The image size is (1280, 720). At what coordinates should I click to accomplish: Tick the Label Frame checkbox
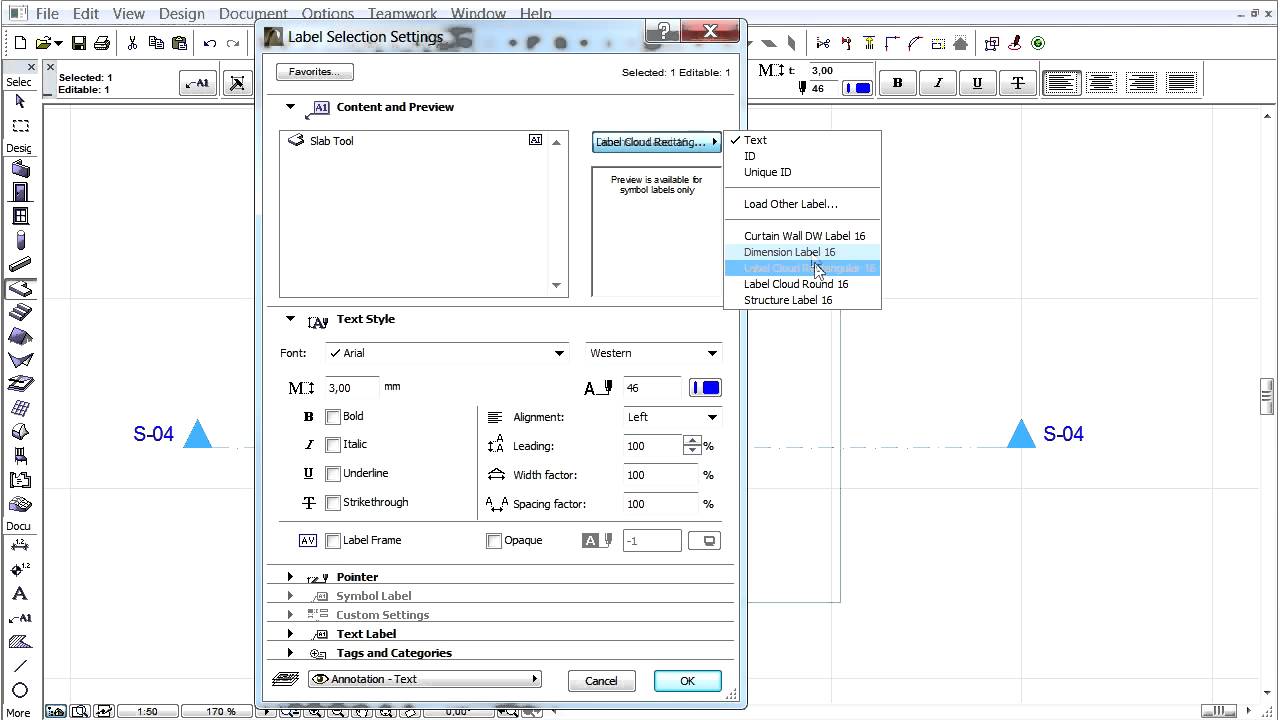[333, 541]
